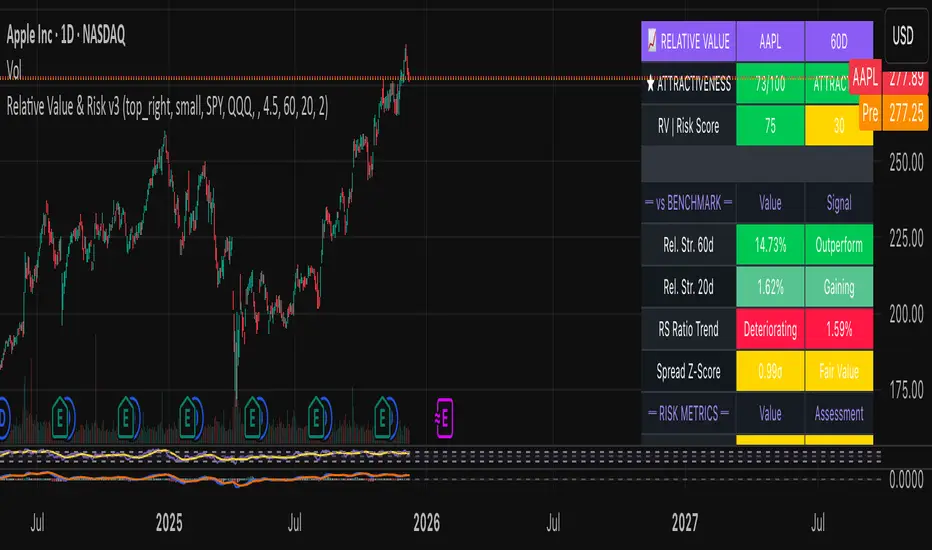
Task: Click the yellow 0.99σ cell
Action: pos(770,371)
